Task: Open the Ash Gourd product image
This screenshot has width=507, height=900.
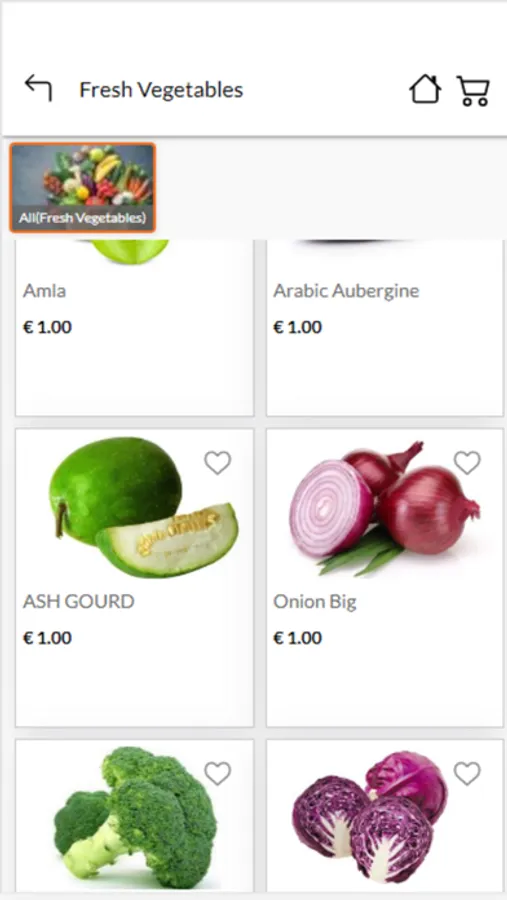Action: (144, 508)
